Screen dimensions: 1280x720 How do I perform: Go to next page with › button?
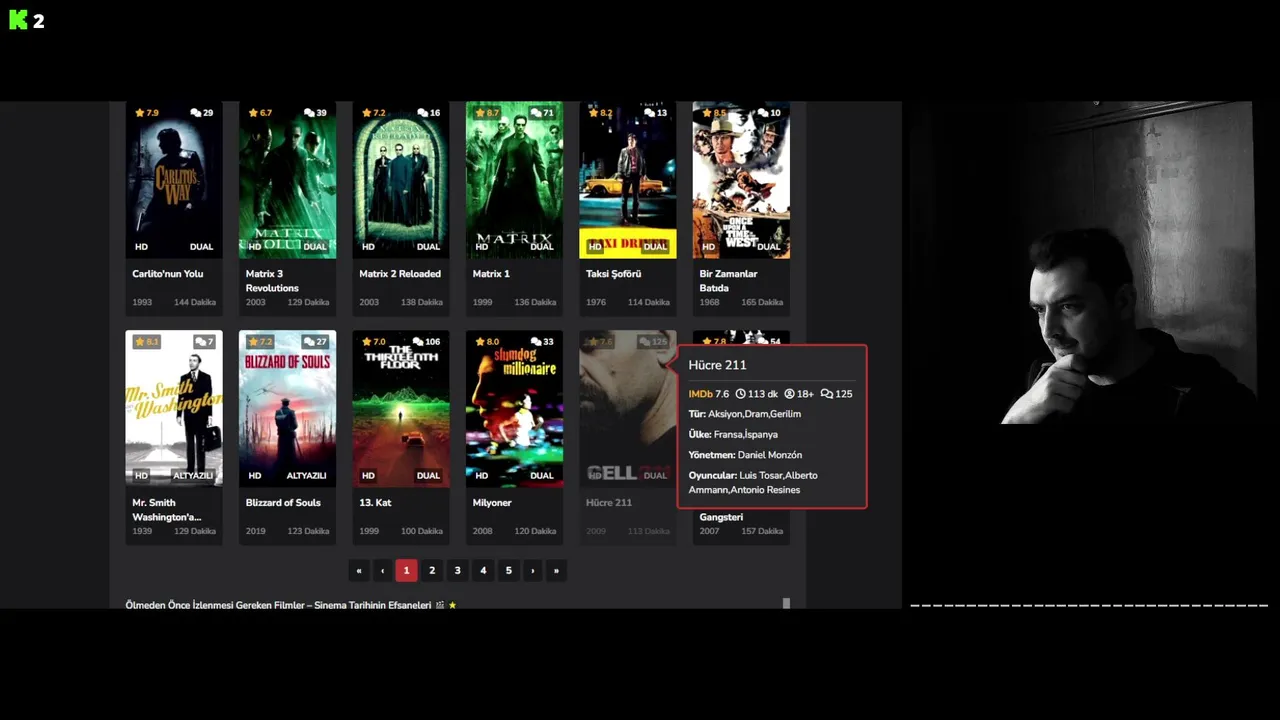click(x=532, y=570)
